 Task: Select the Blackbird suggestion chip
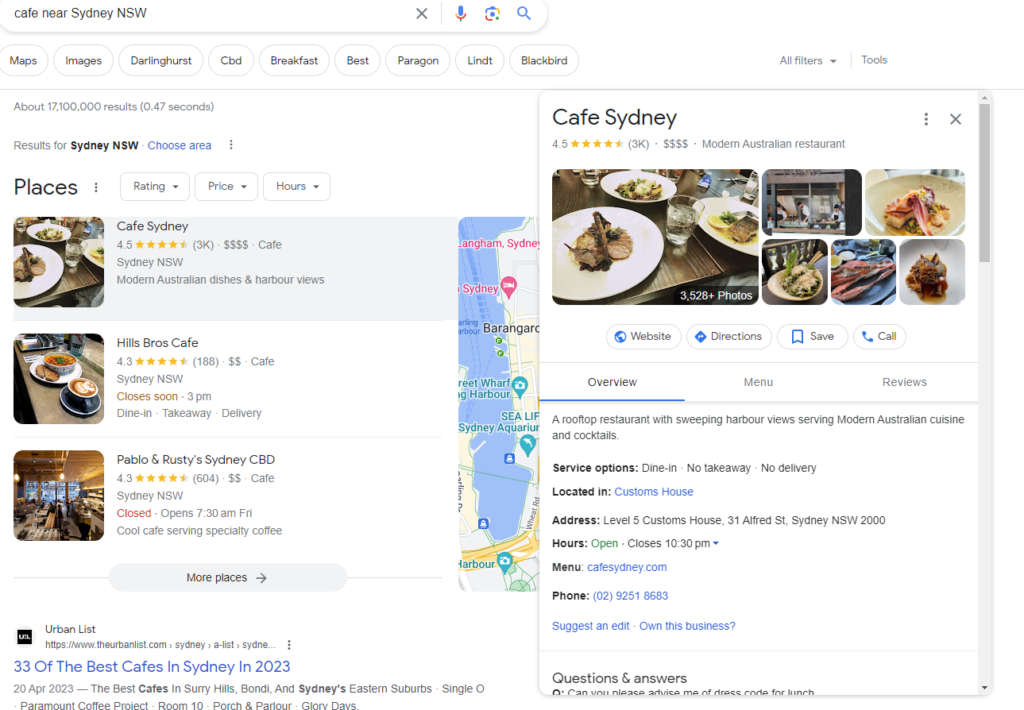(x=544, y=60)
